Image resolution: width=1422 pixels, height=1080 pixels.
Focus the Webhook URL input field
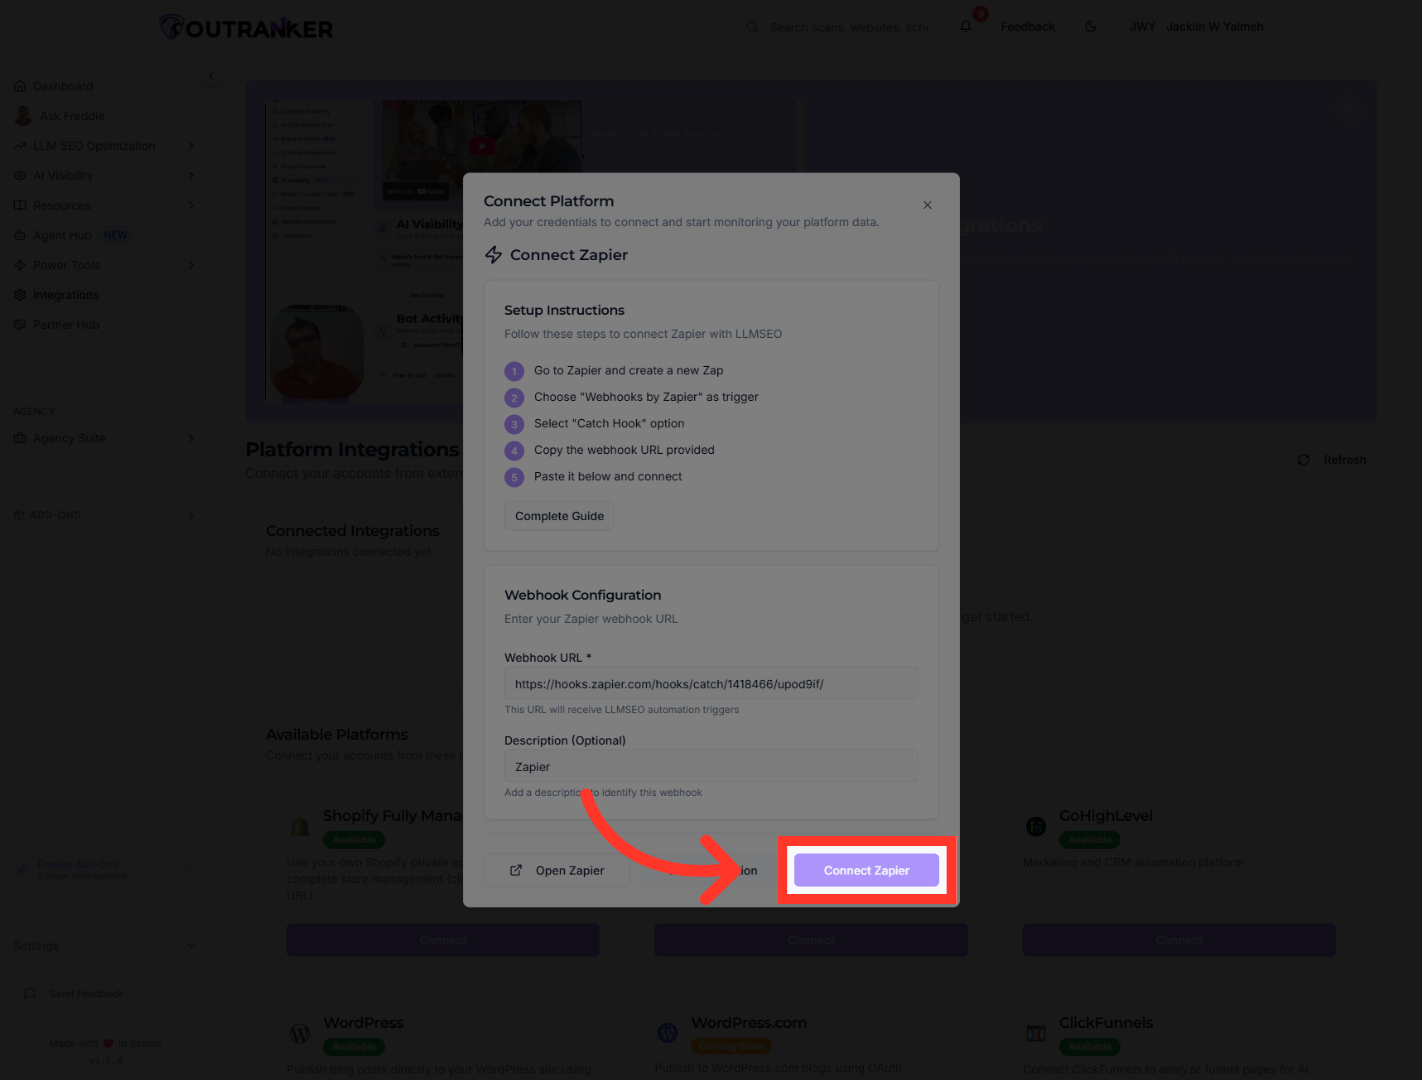pos(710,684)
